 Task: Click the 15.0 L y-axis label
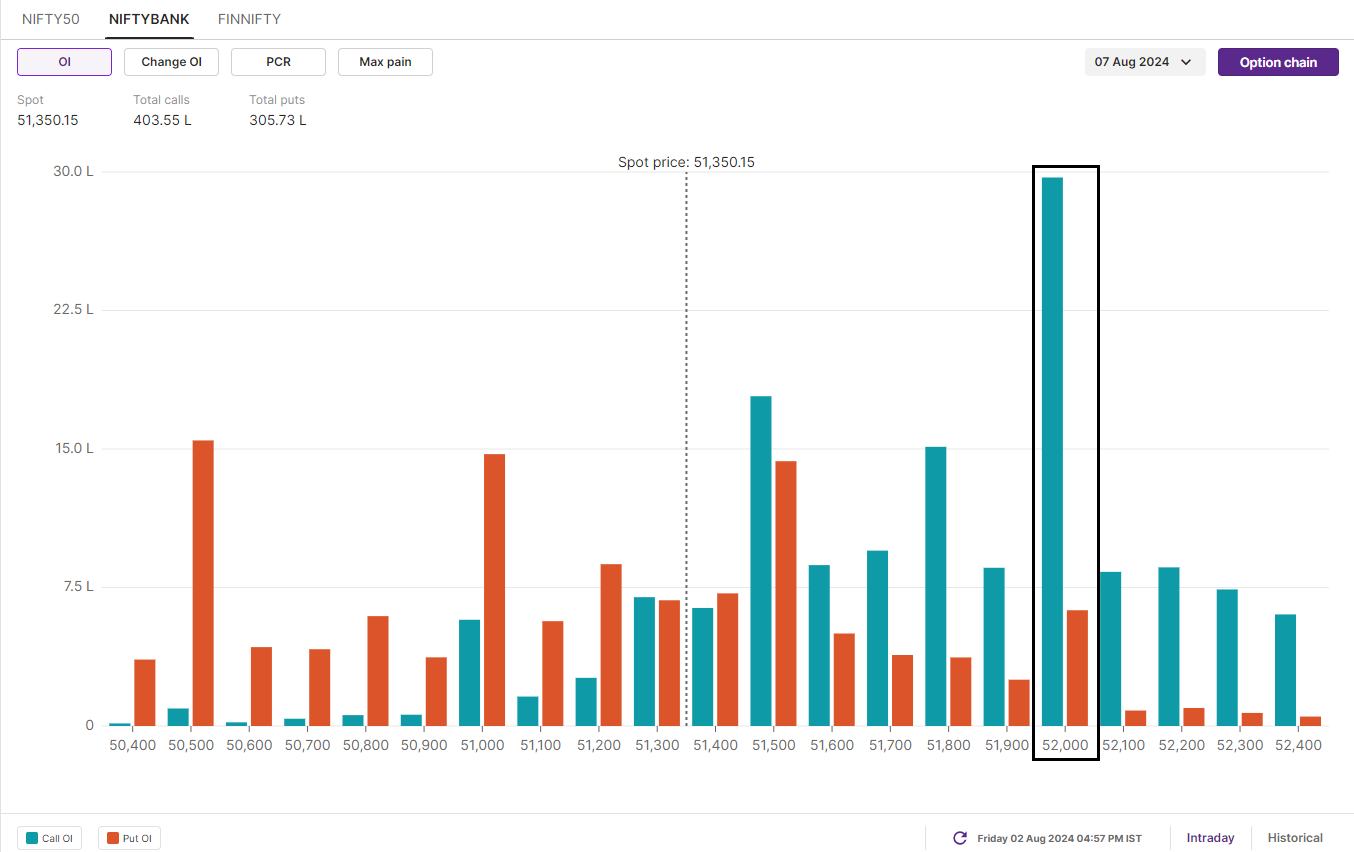click(73, 448)
